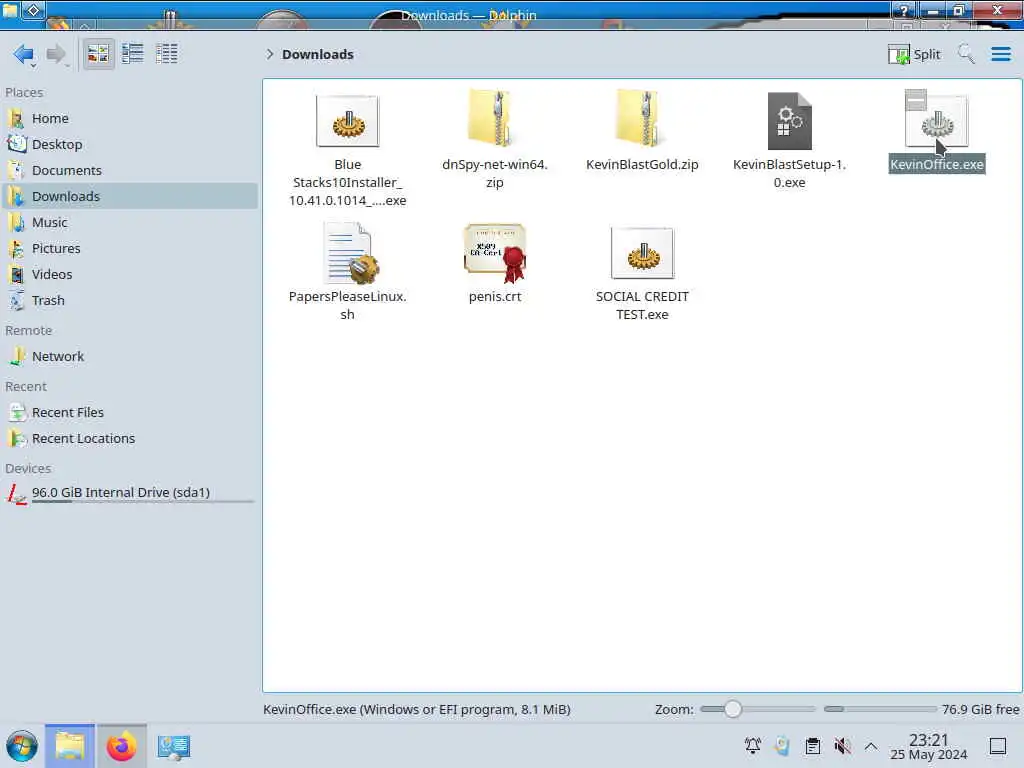Click the KevinOffice.exe file name label
The width and height of the screenshot is (1024, 768).
coord(936,165)
